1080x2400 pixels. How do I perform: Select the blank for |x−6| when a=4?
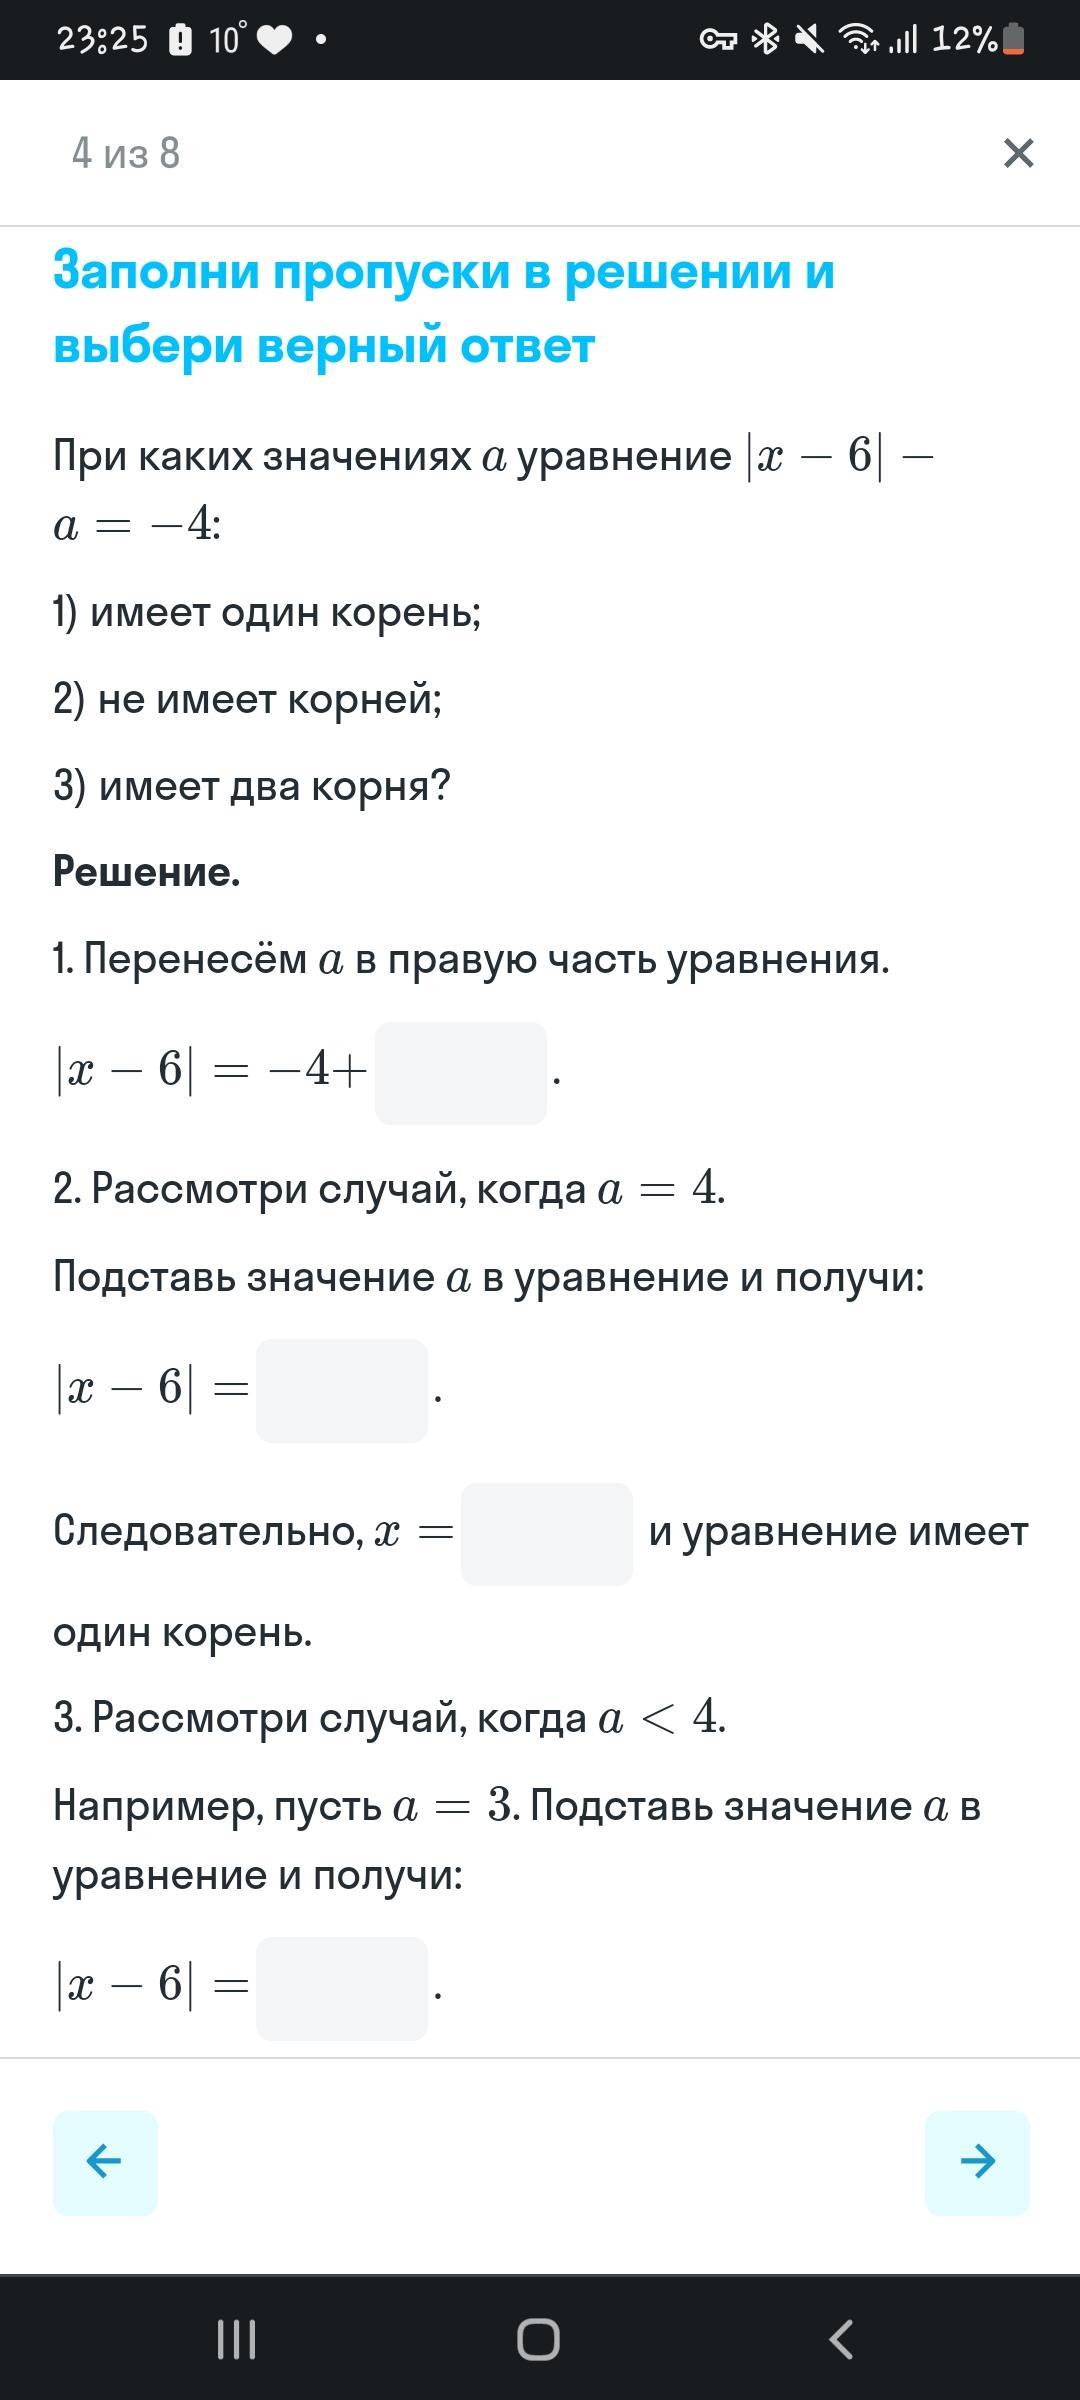(x=342, y=1390)
